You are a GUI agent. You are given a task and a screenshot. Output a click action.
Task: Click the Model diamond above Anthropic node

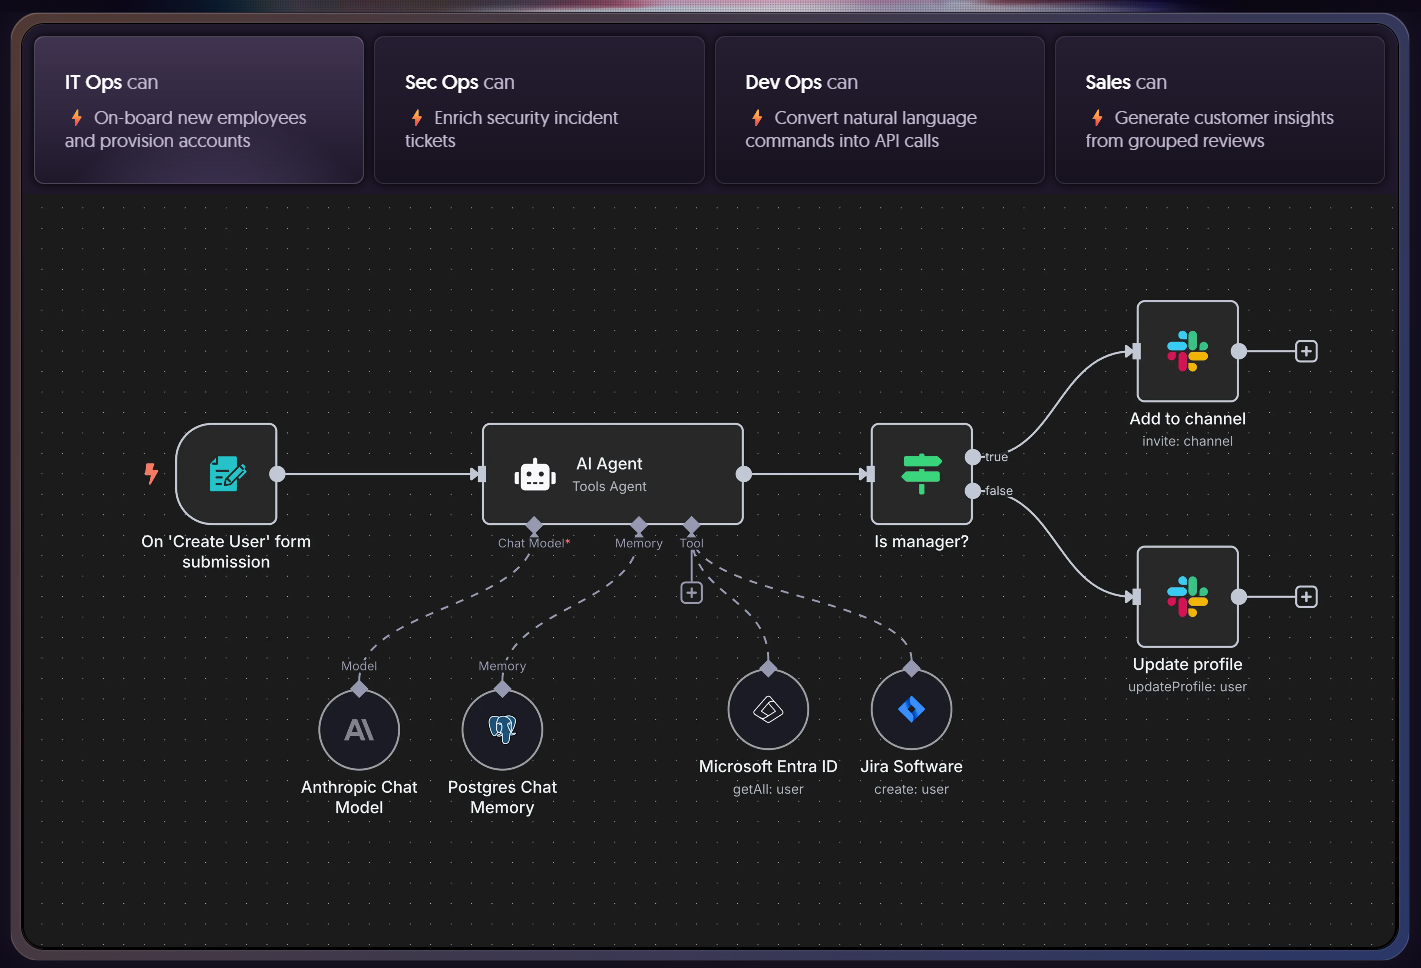[x=359, y=689]
